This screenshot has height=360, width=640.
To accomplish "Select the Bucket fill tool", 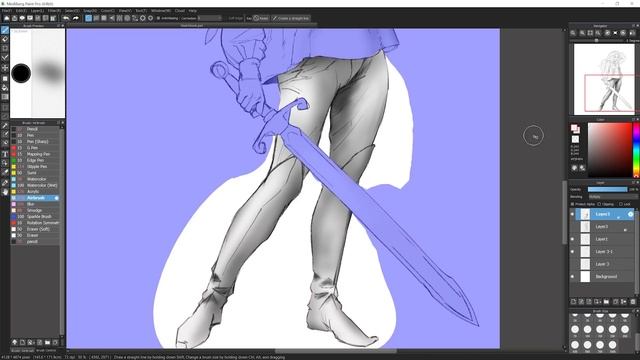I will click(x=5, y=88).
